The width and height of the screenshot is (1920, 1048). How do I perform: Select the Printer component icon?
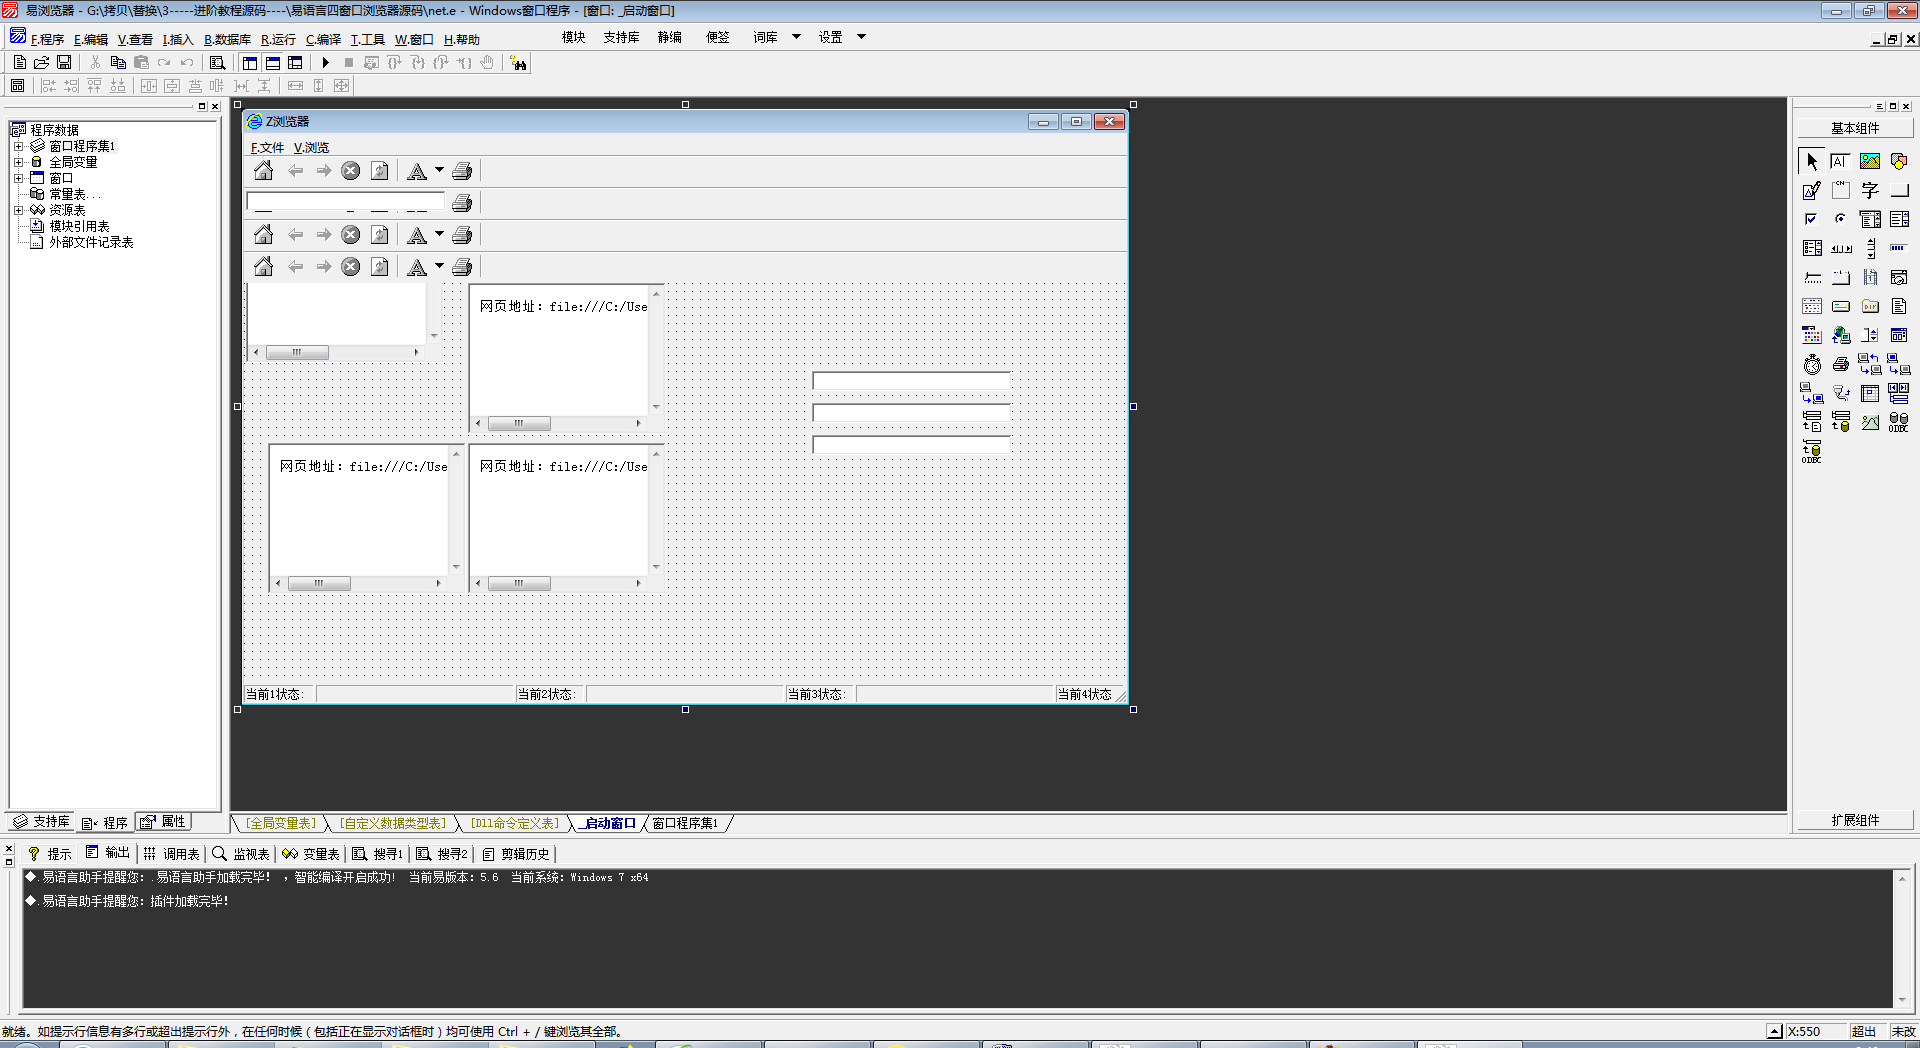coord(1841,364)
